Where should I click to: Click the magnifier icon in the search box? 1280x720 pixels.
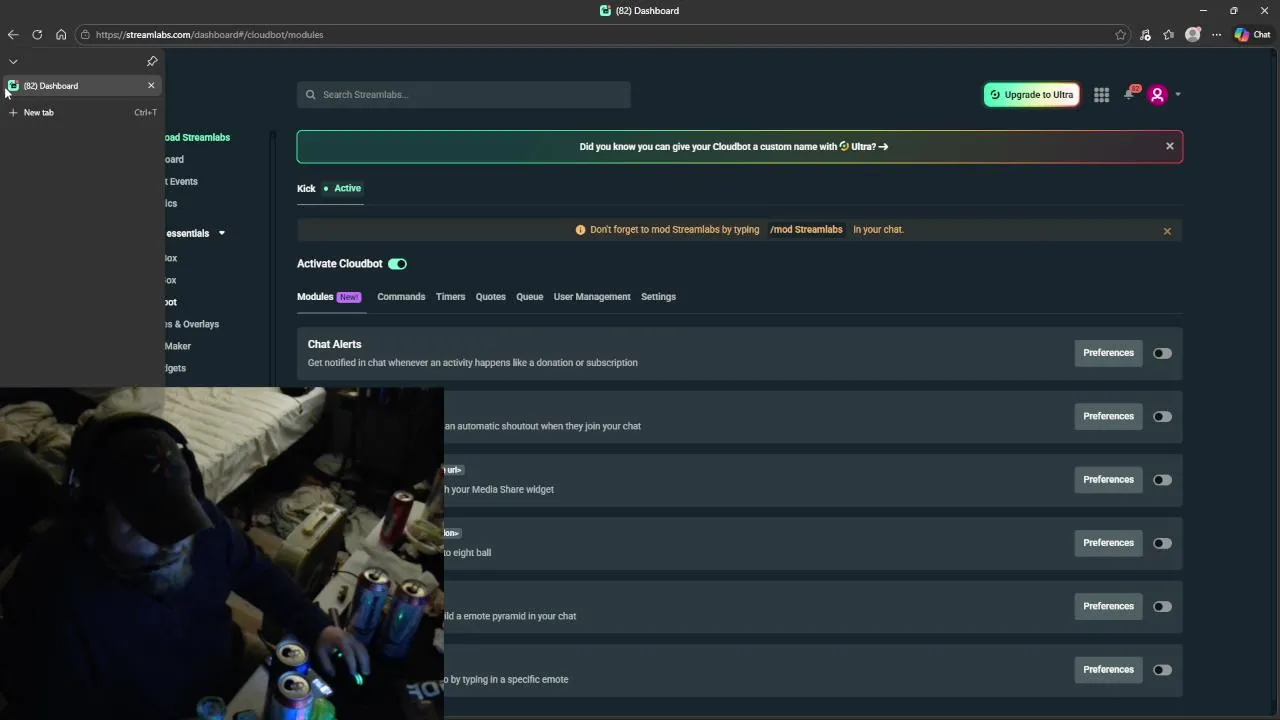(310, 94)
